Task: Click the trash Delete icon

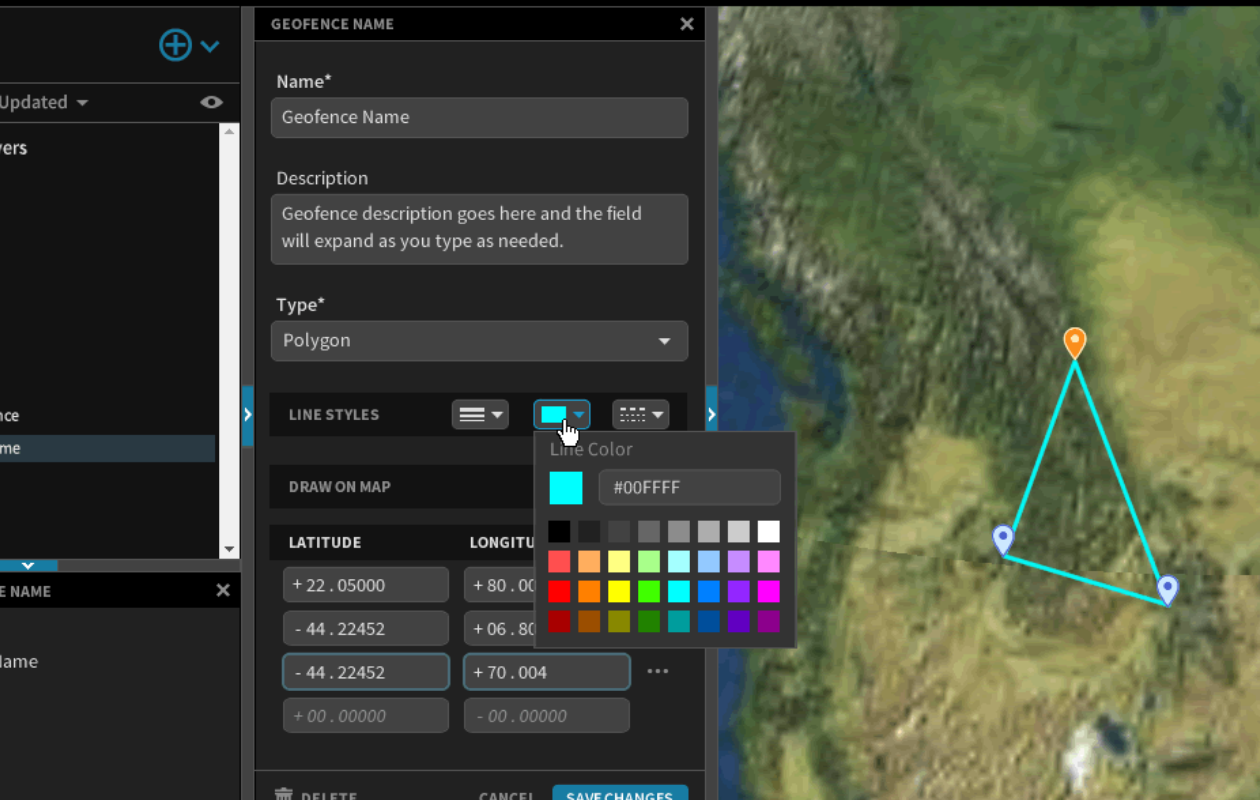Action: click(x=284, y=796)
